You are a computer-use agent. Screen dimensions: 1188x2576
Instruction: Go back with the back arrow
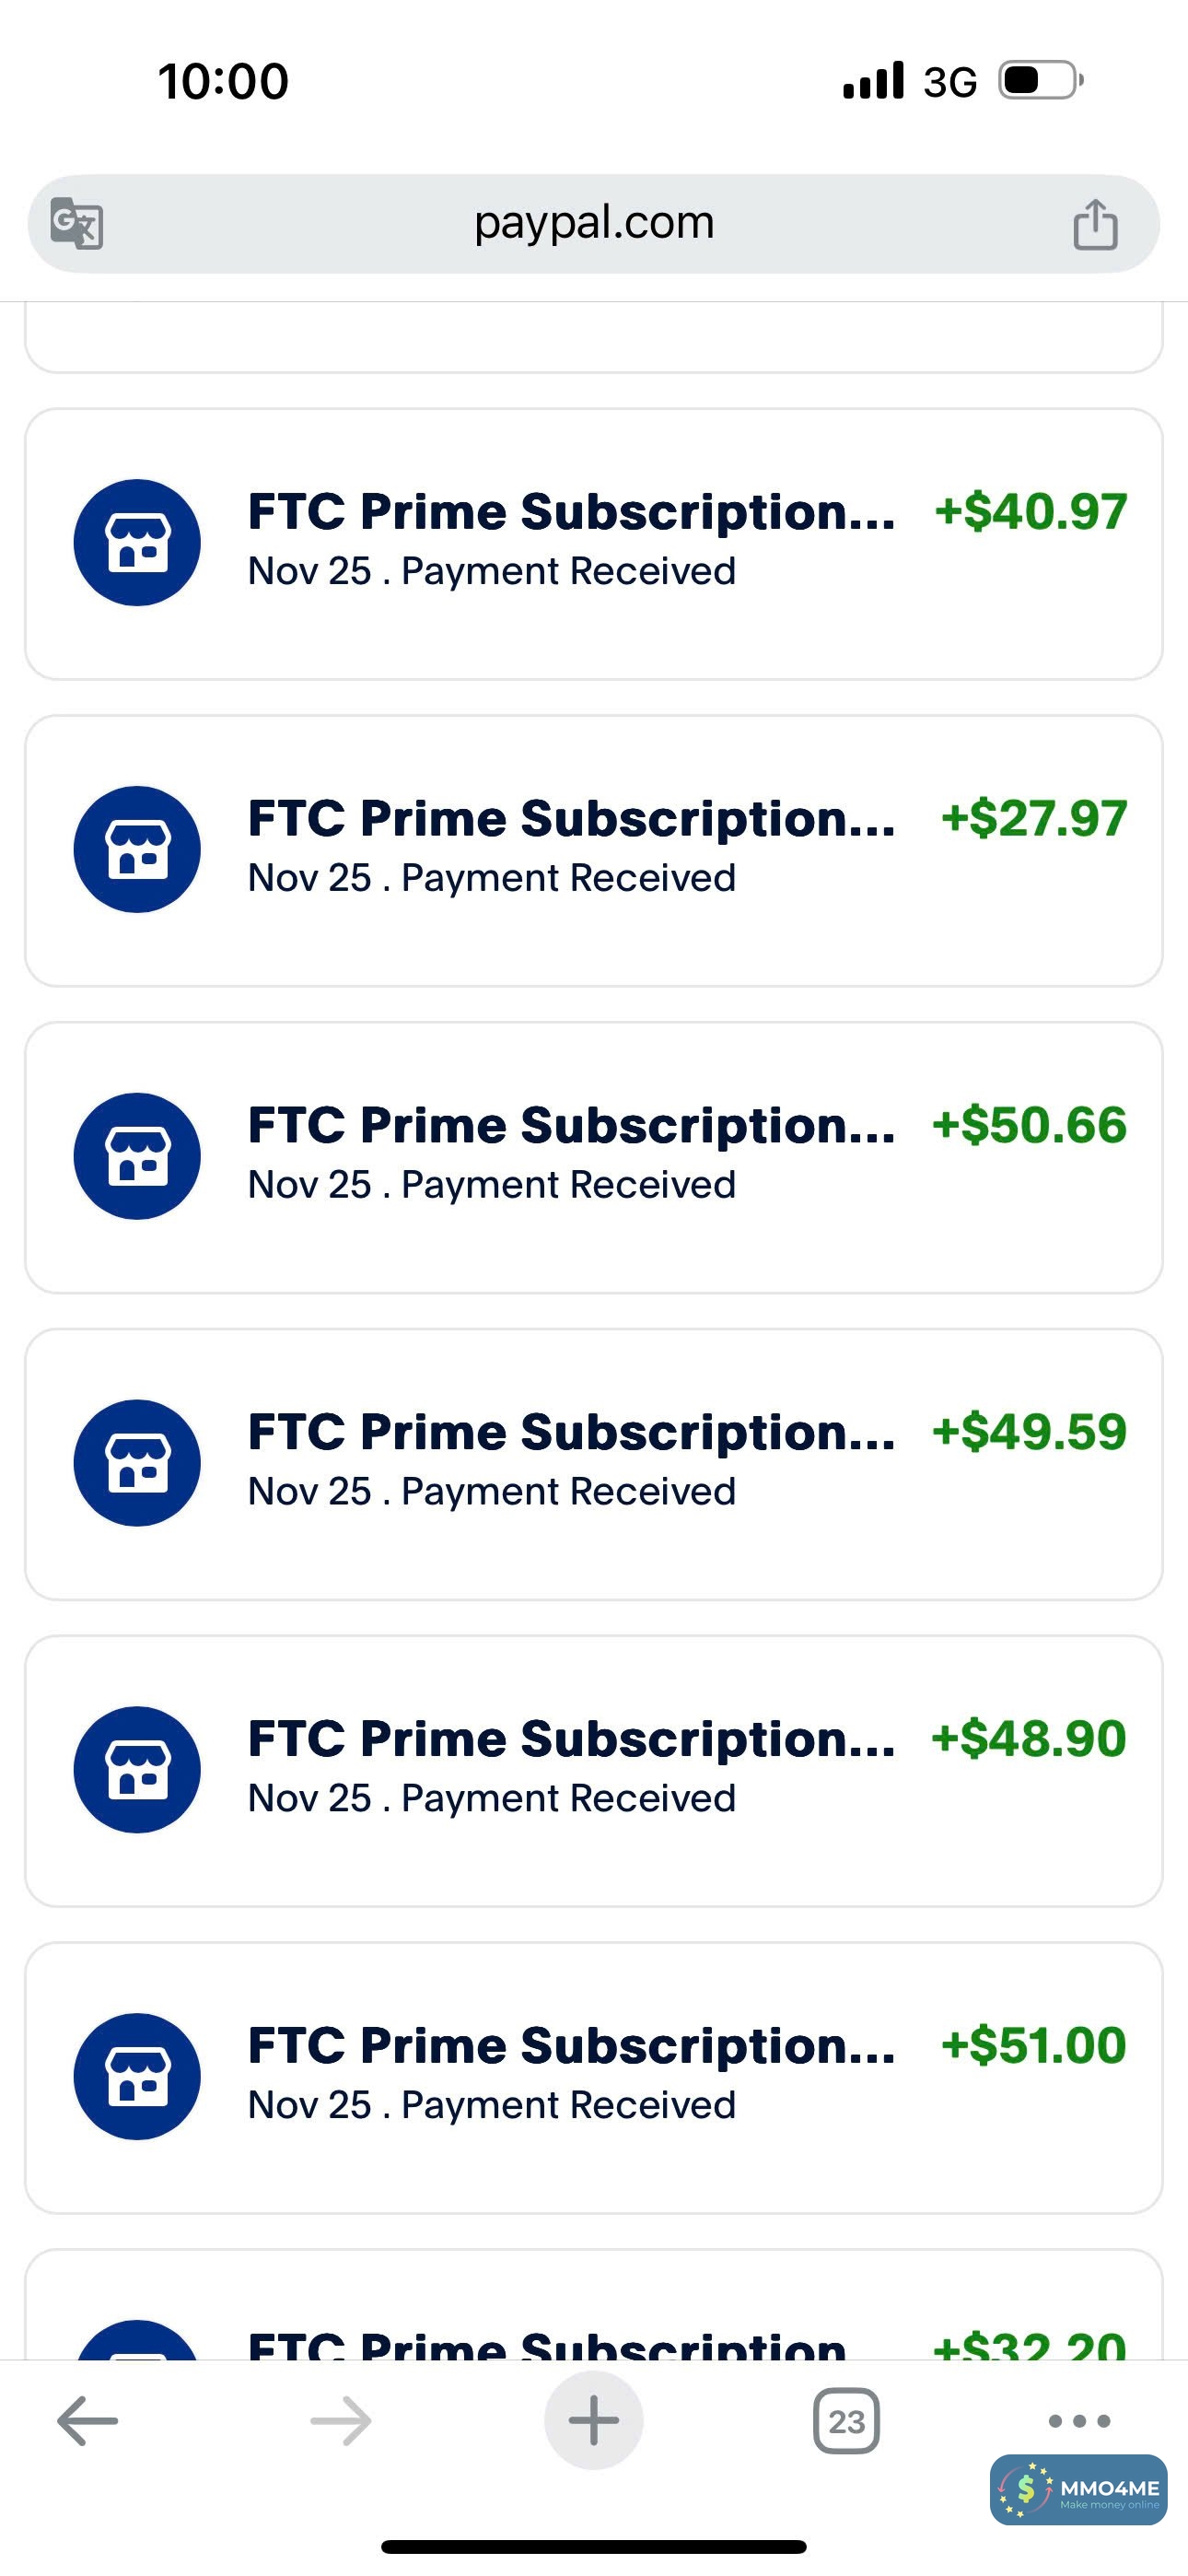[88, 2421]
